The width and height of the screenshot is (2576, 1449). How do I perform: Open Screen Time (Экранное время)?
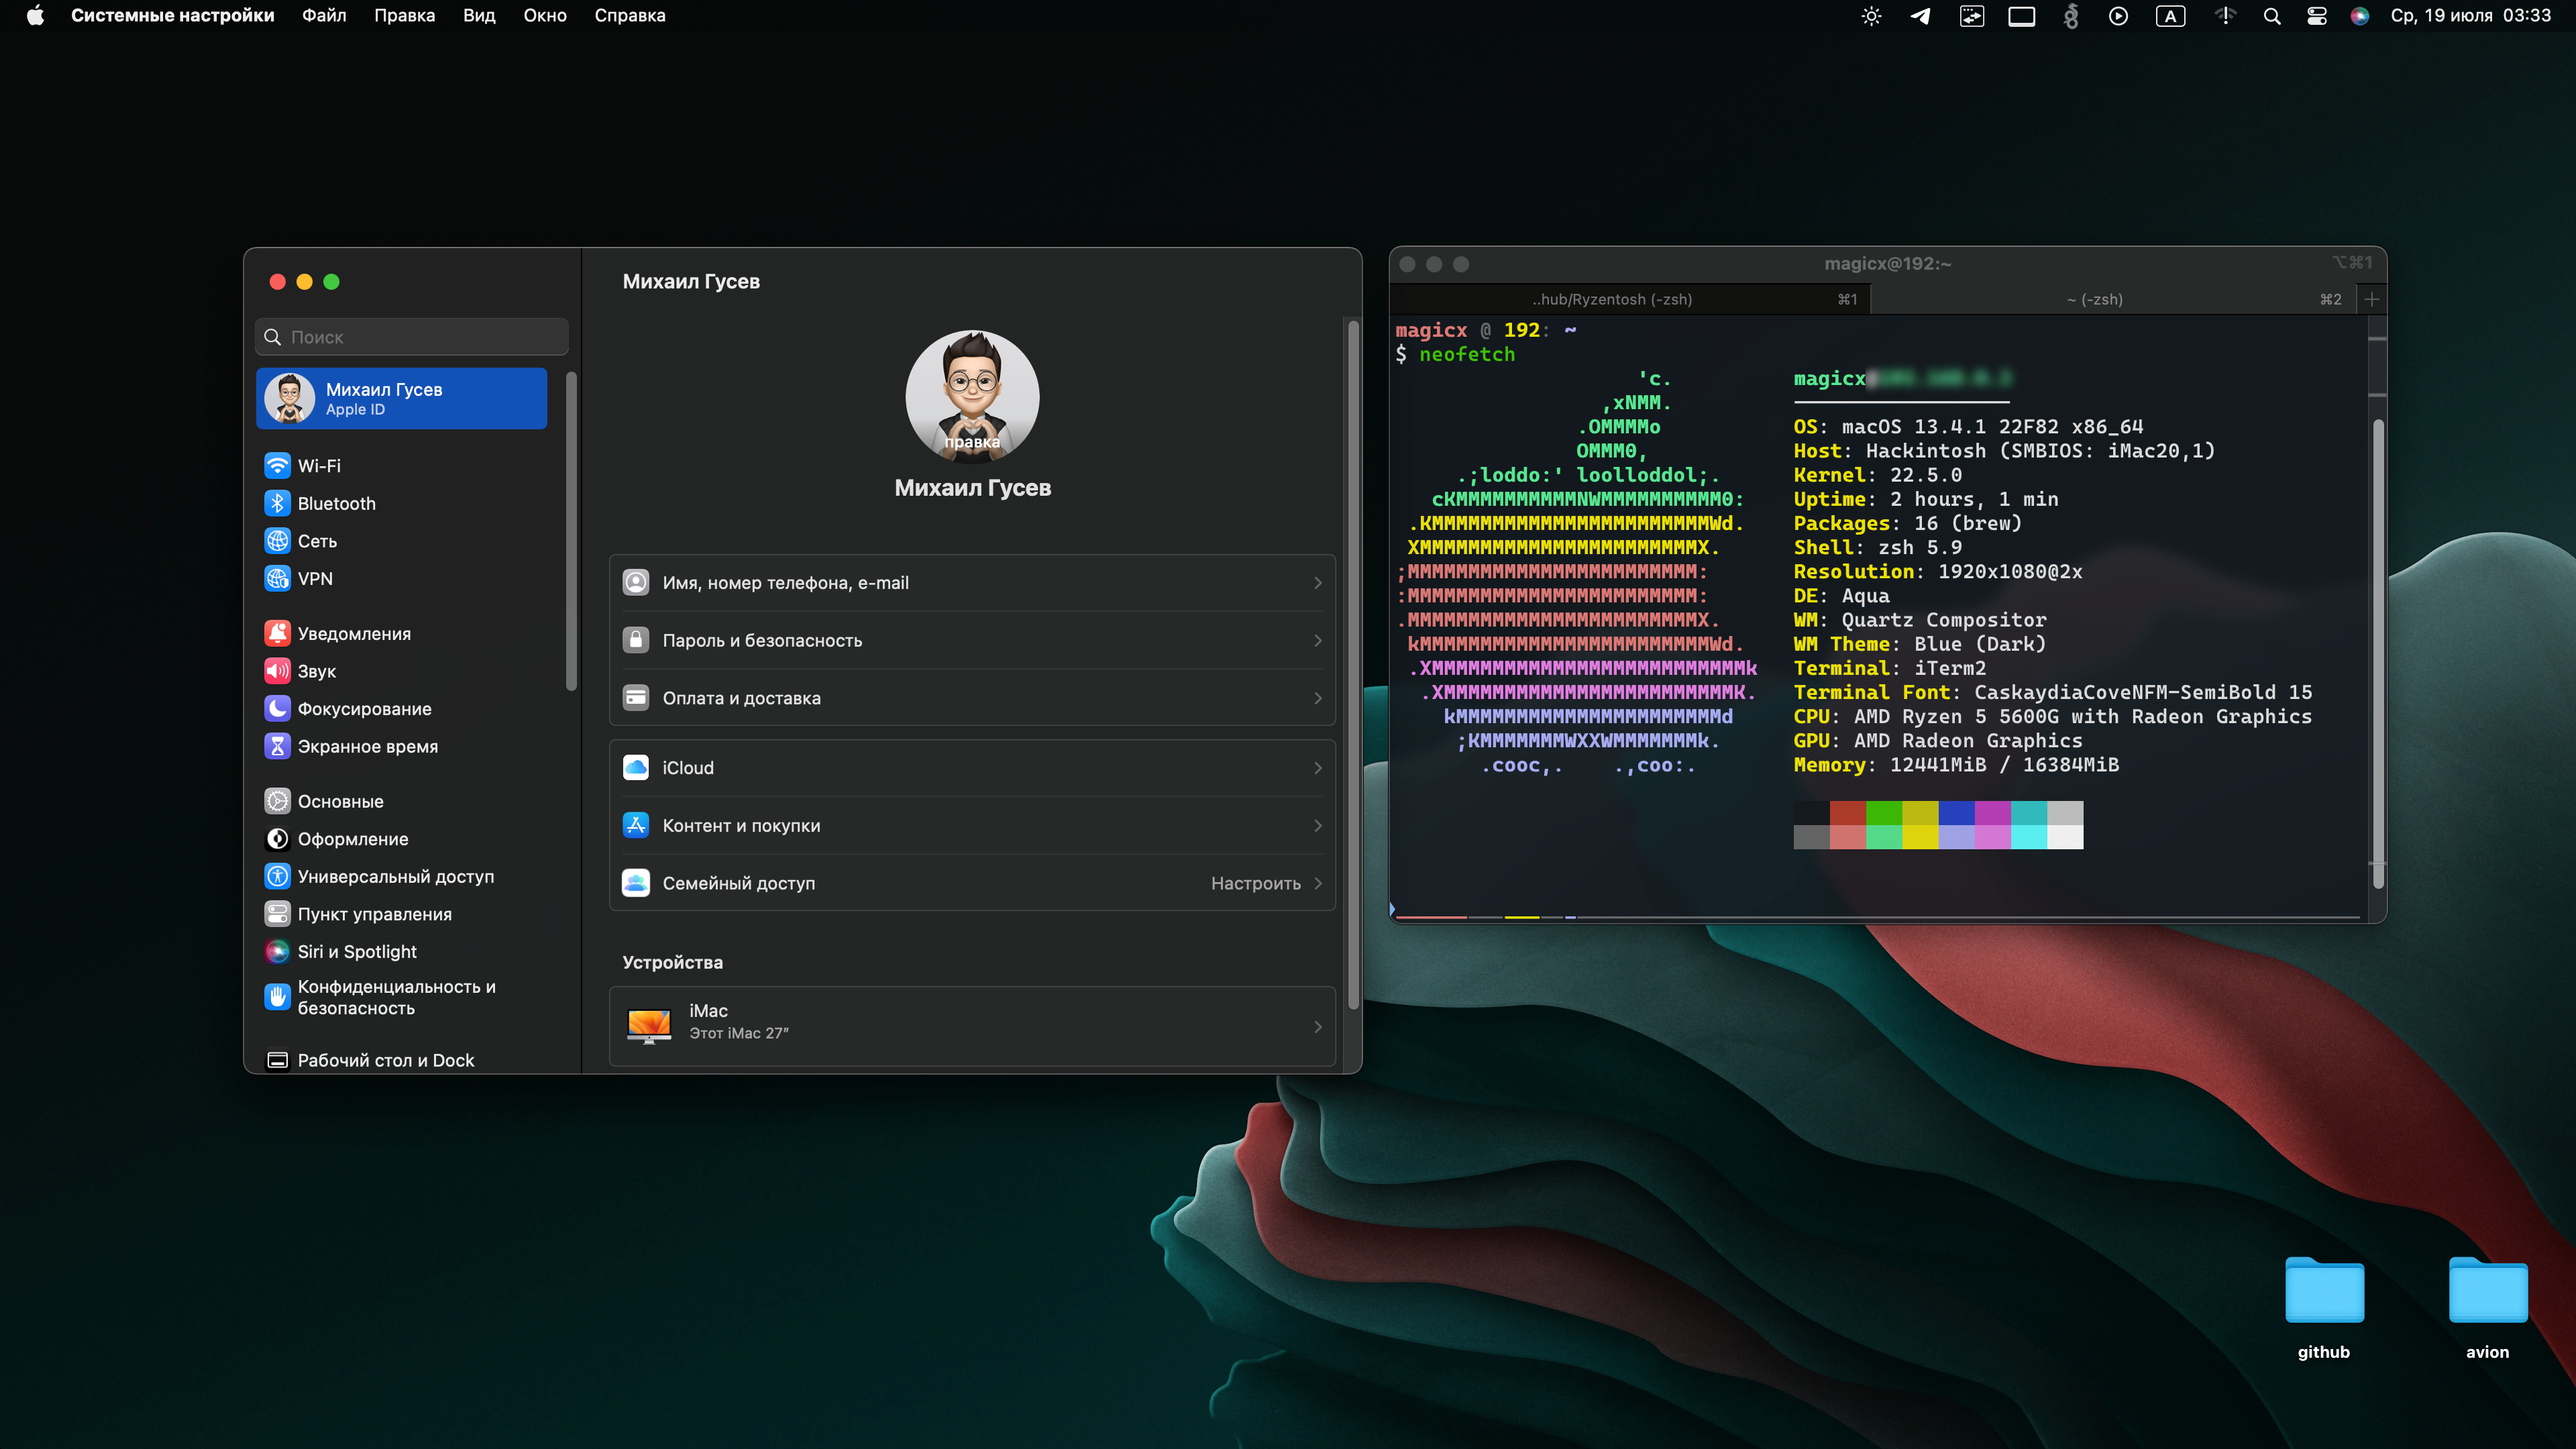(367, 746)
